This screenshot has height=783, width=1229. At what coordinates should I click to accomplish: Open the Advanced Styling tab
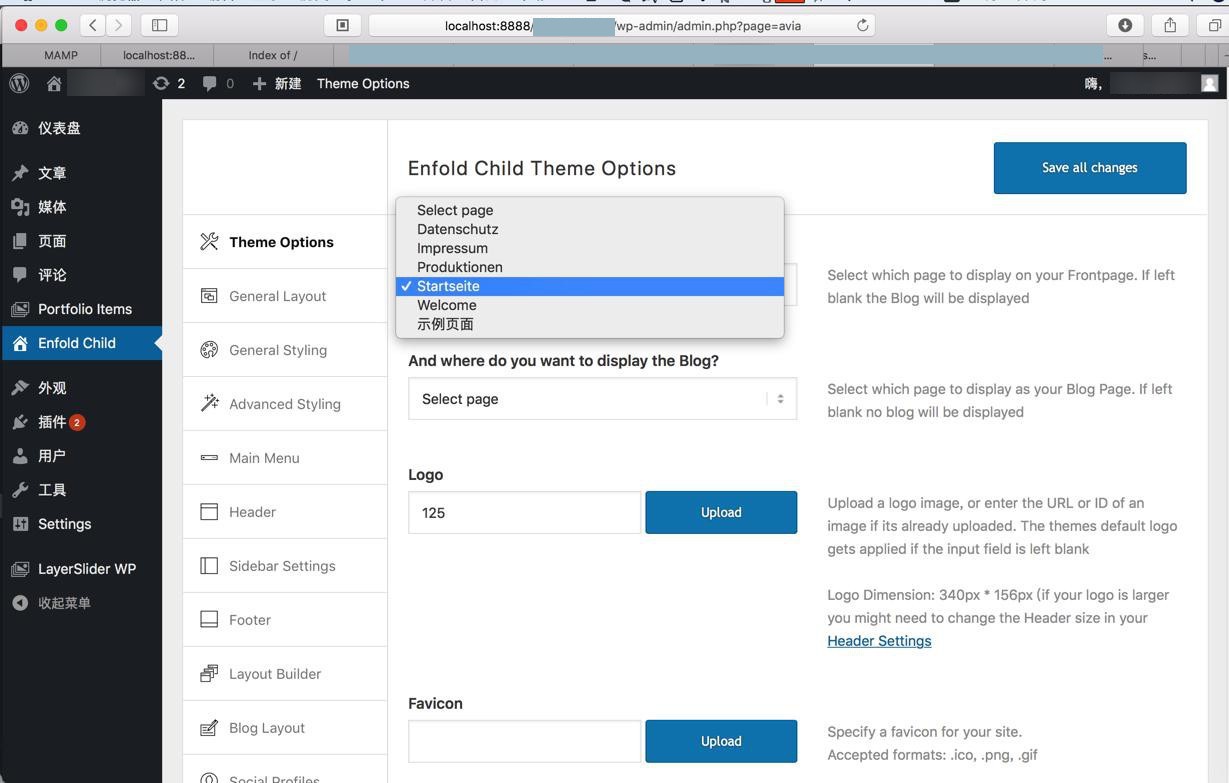click(285, 404)
